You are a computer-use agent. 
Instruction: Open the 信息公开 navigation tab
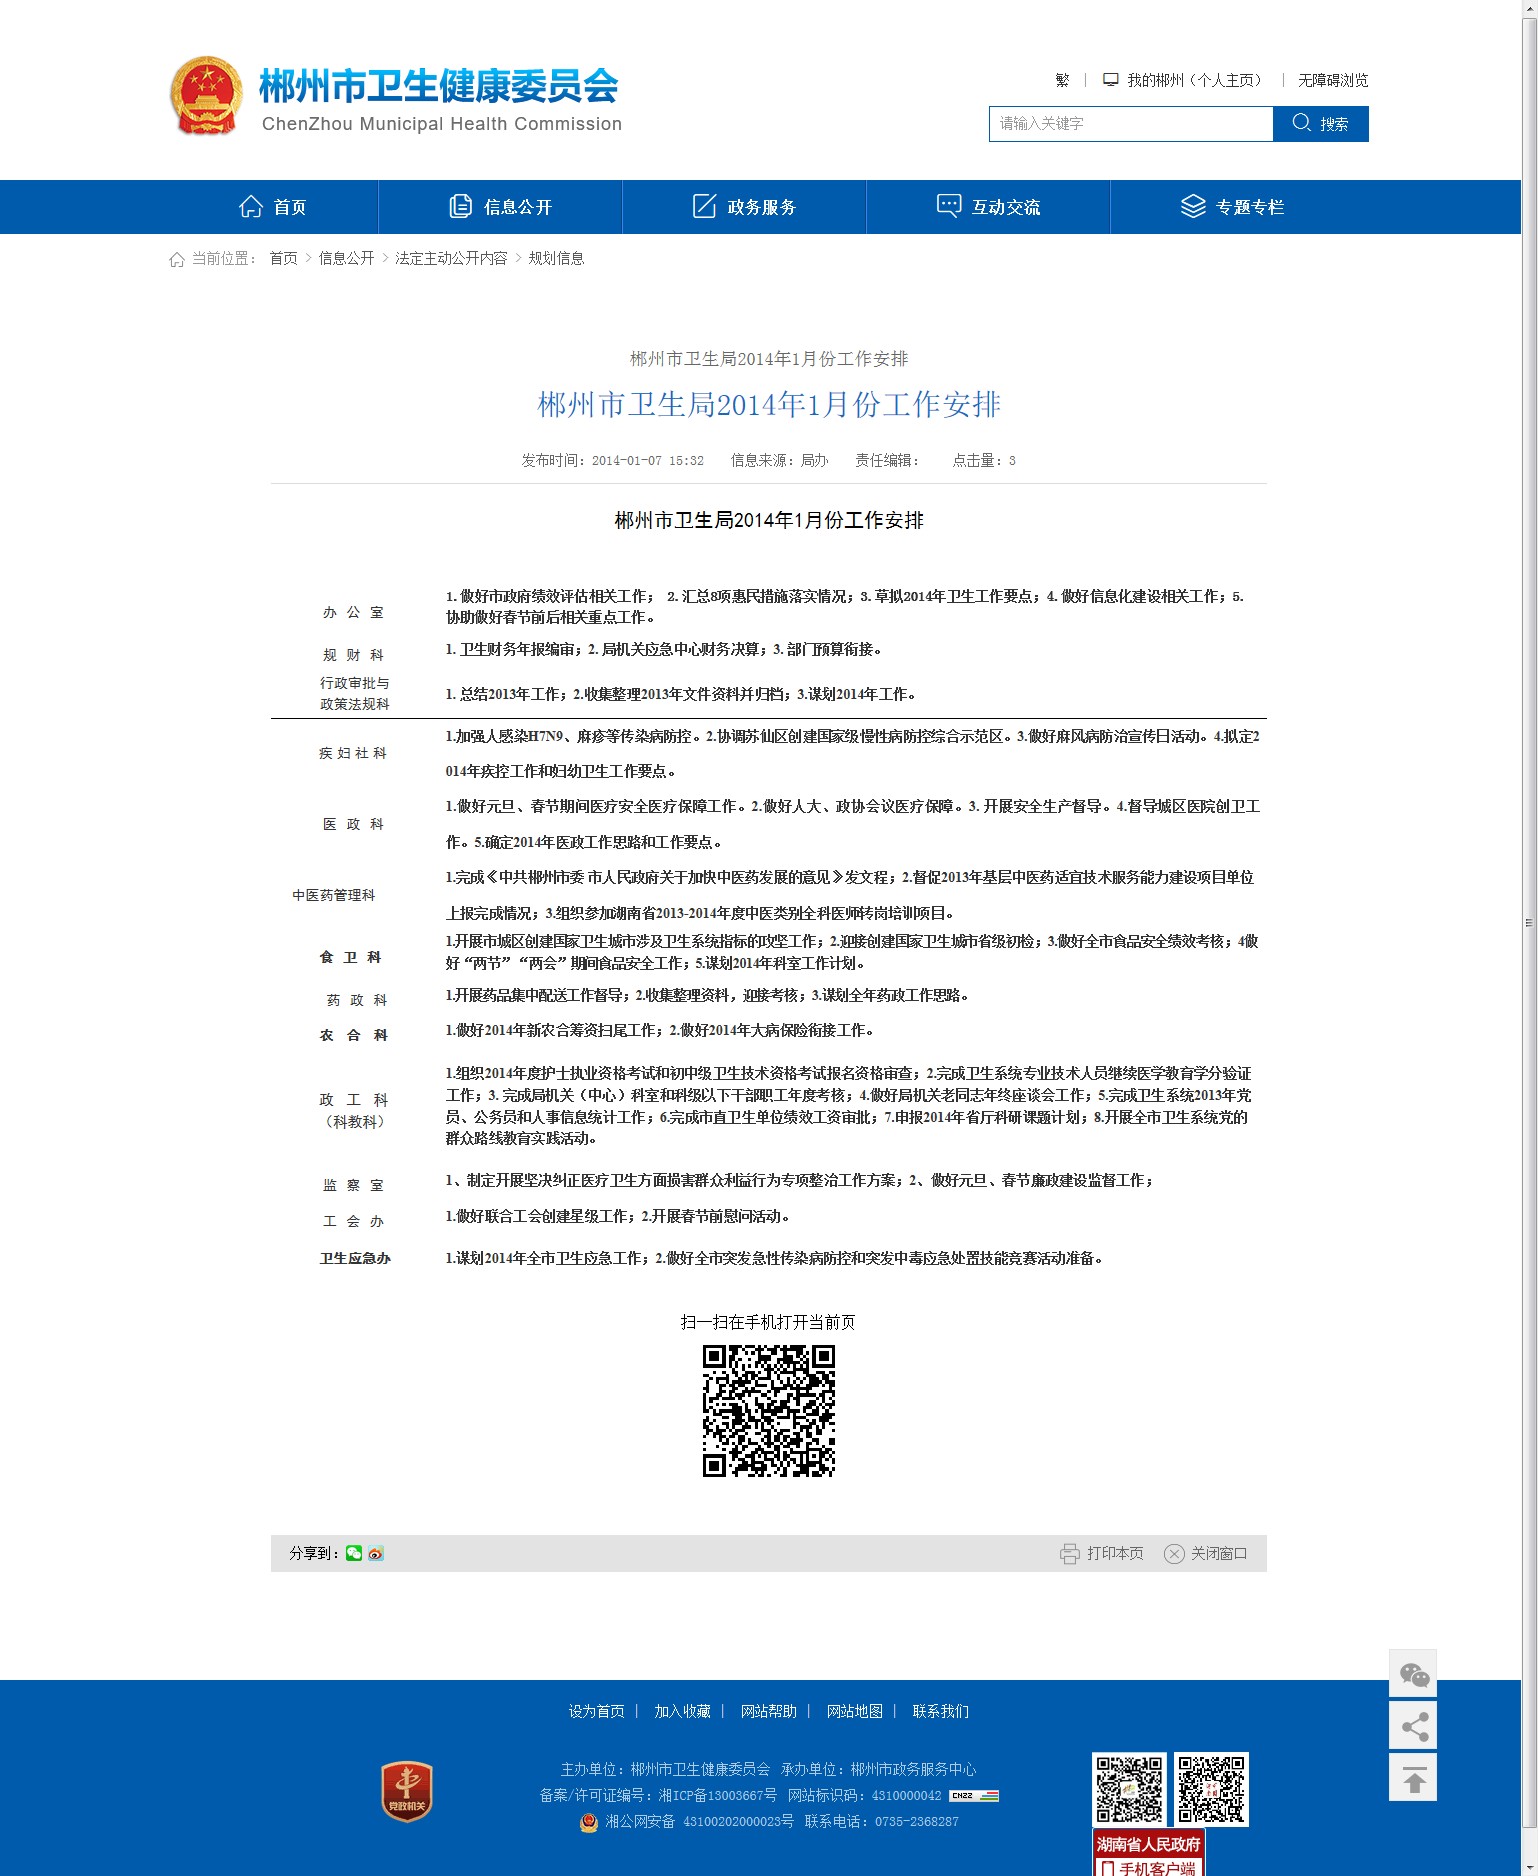tap(500, 207)
